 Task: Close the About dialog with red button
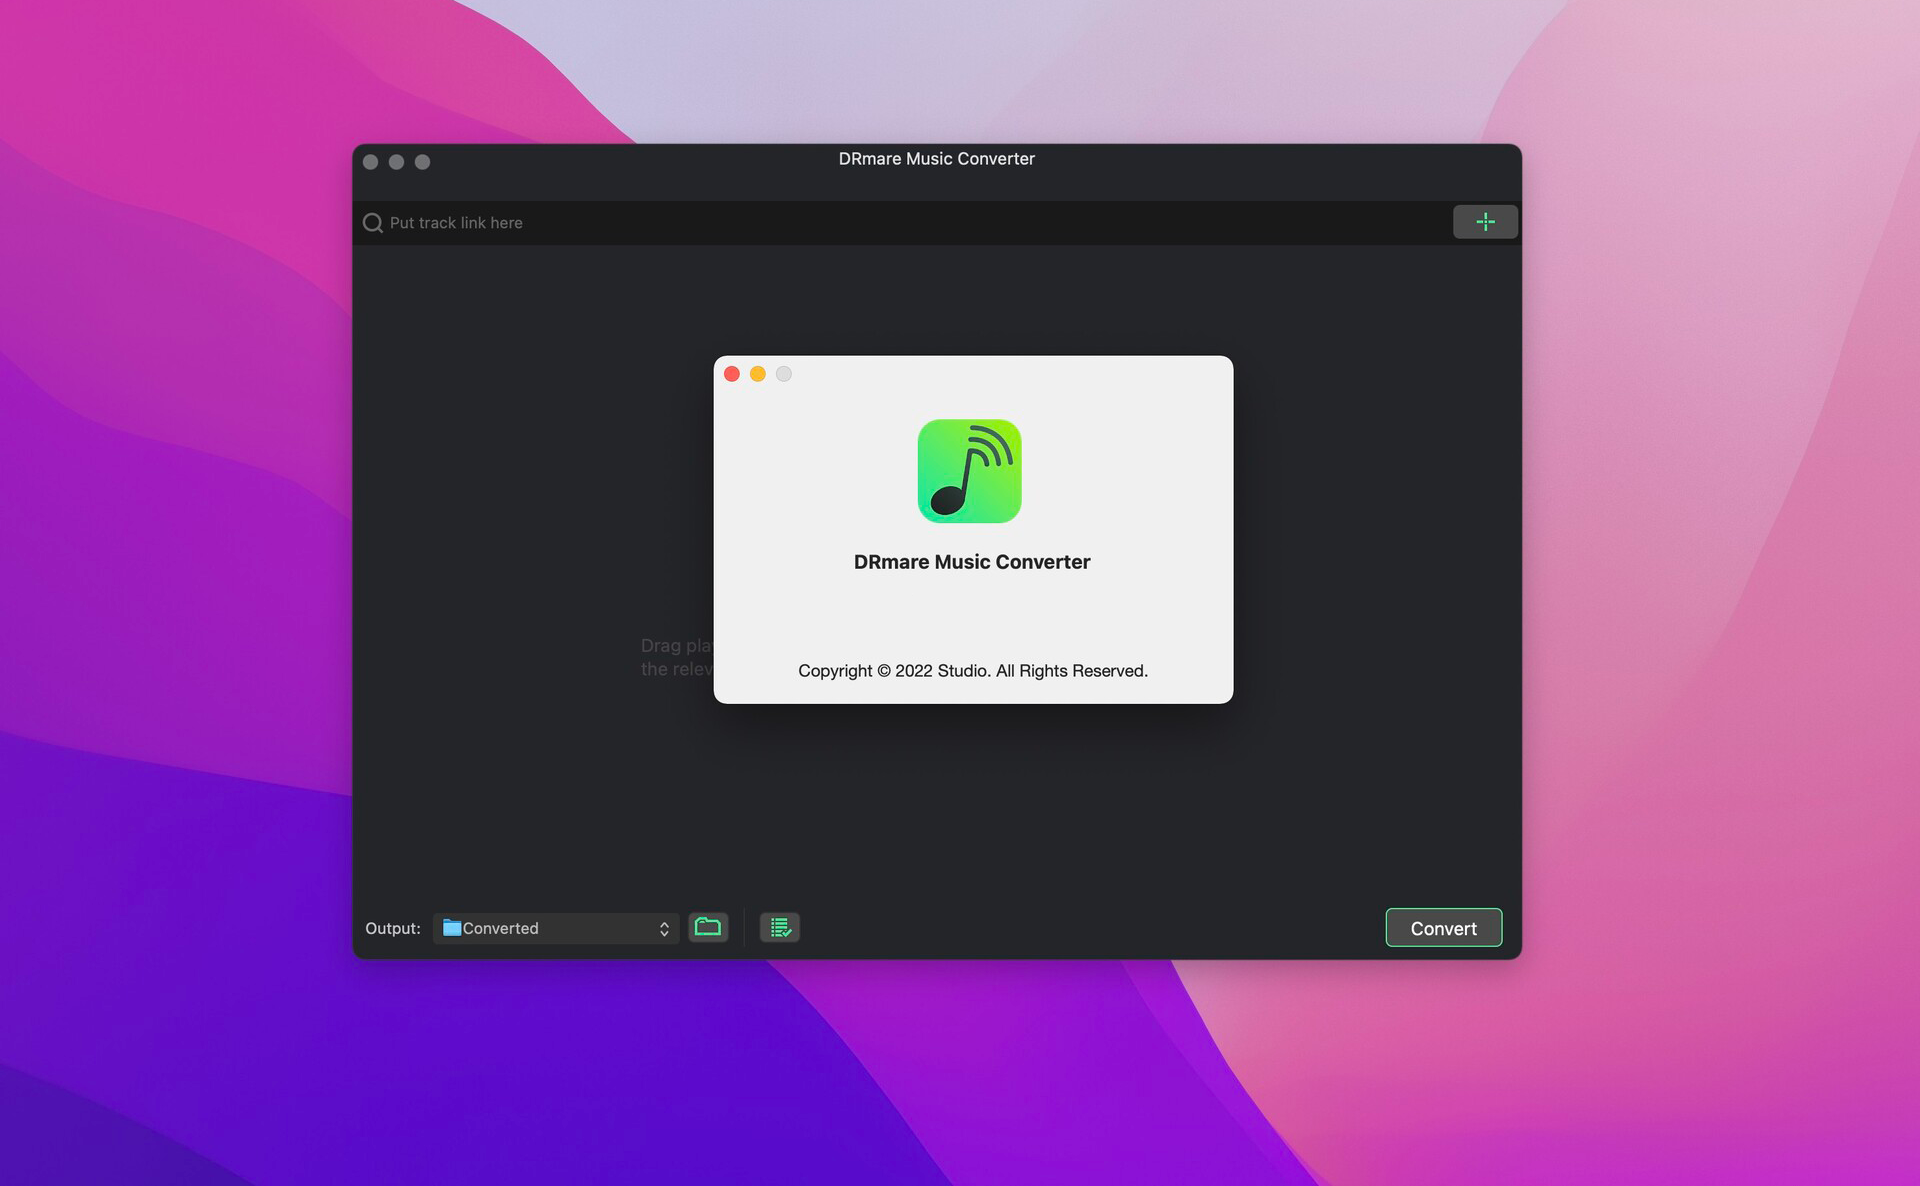(x=732, y=374)
